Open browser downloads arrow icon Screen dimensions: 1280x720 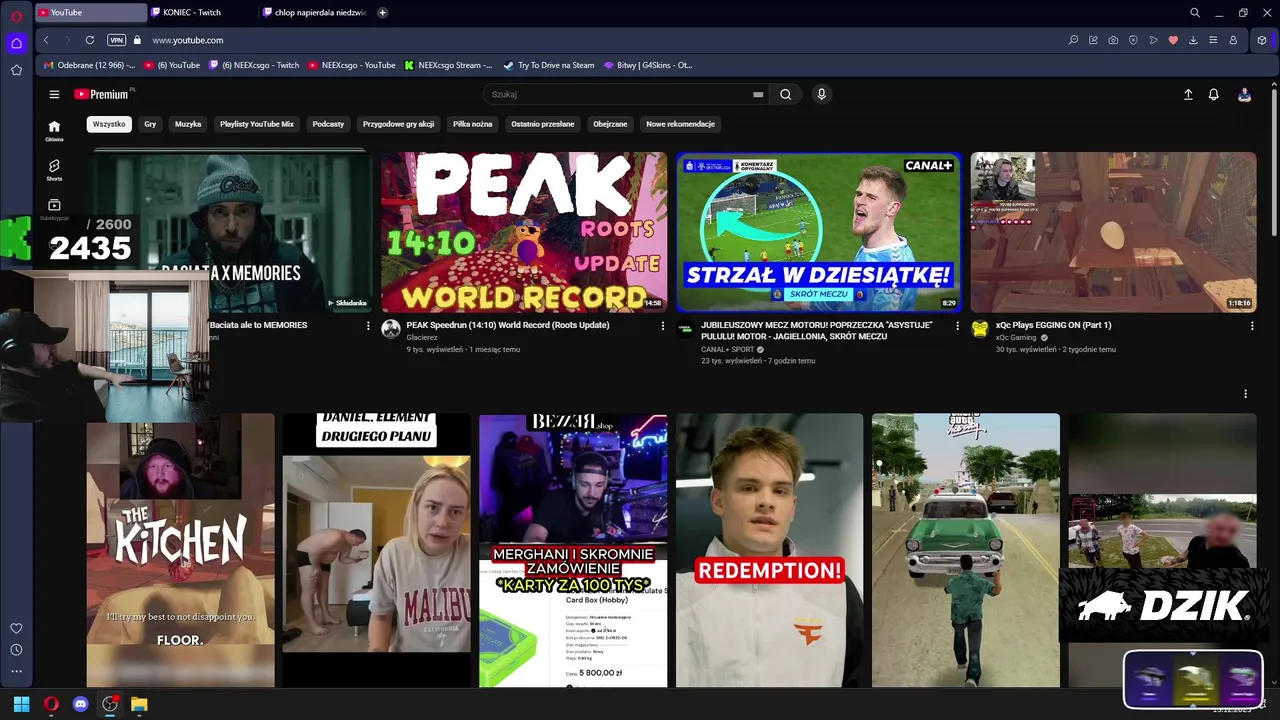click(1193, 40)
